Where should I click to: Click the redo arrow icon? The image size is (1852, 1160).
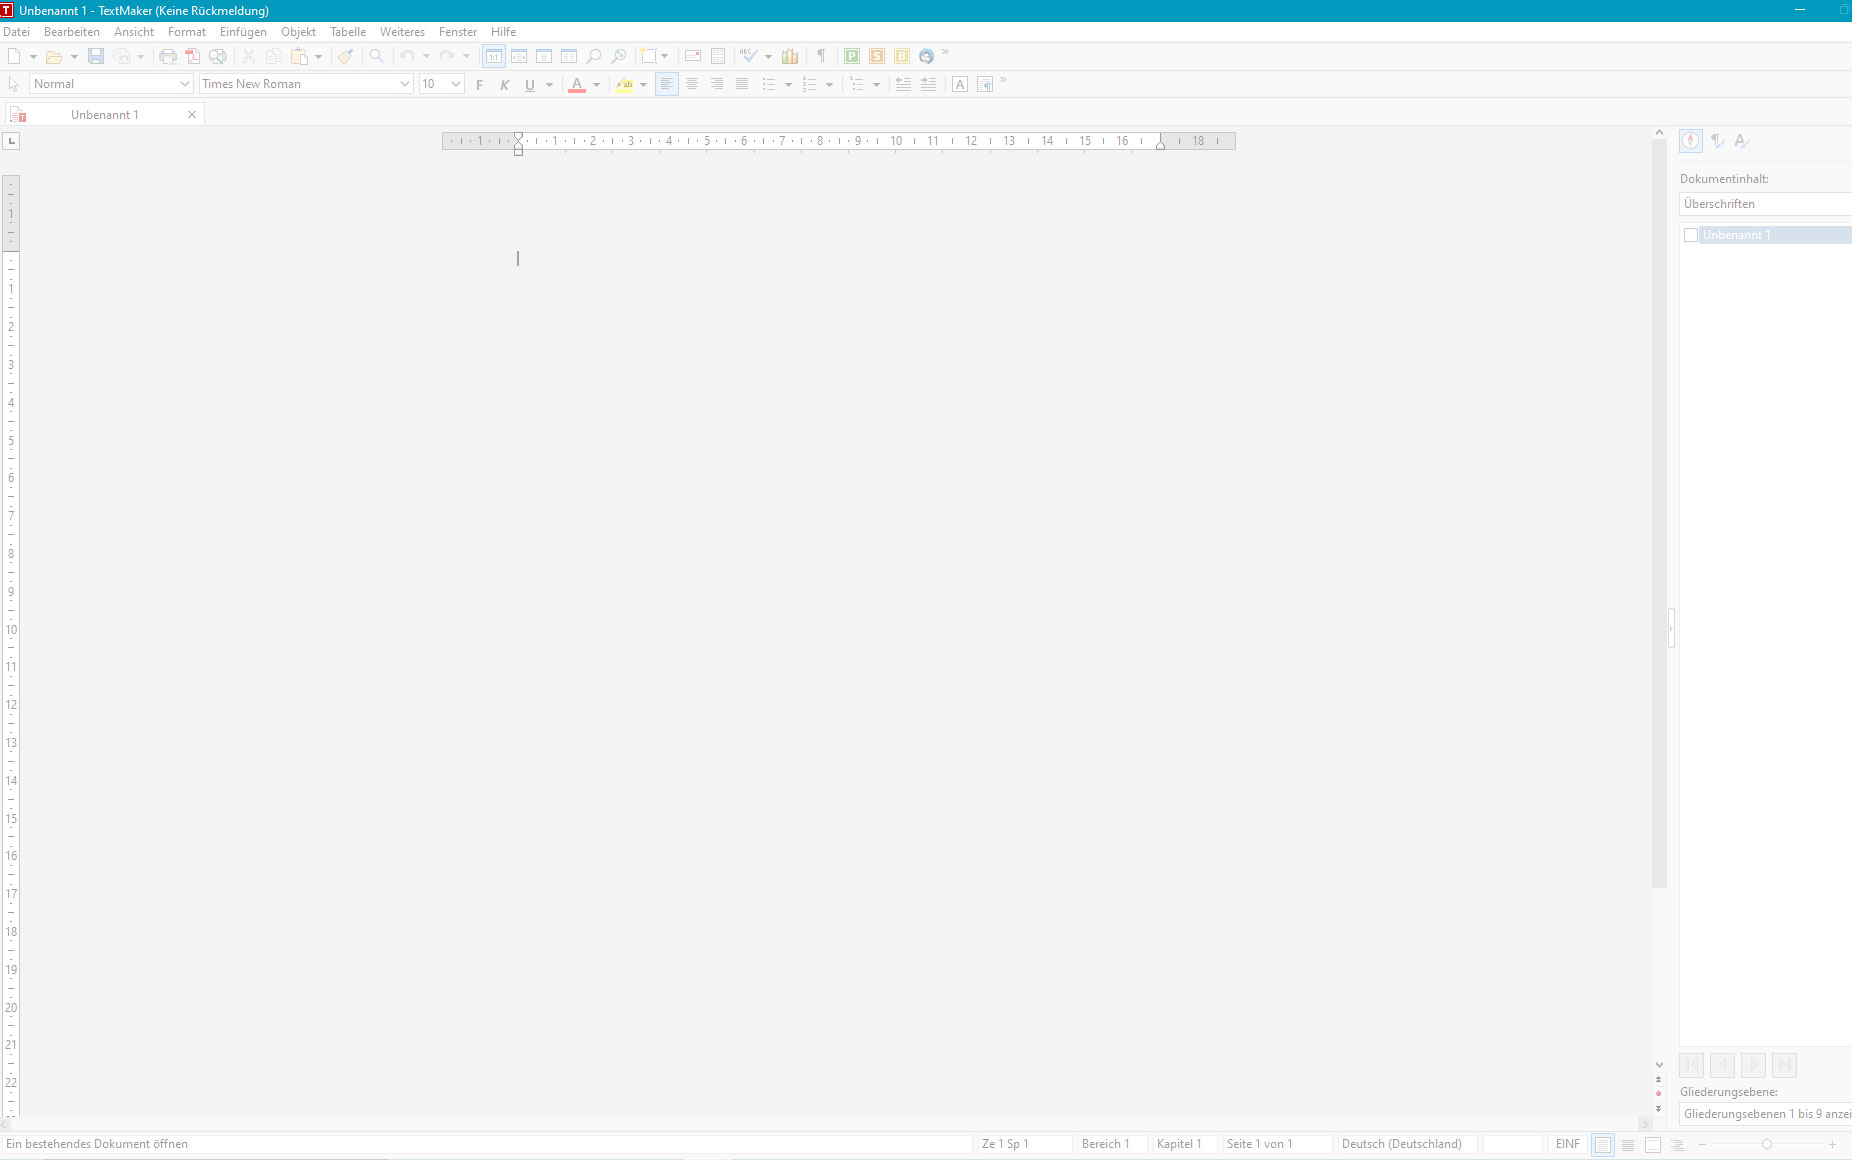tap(447, 56)
